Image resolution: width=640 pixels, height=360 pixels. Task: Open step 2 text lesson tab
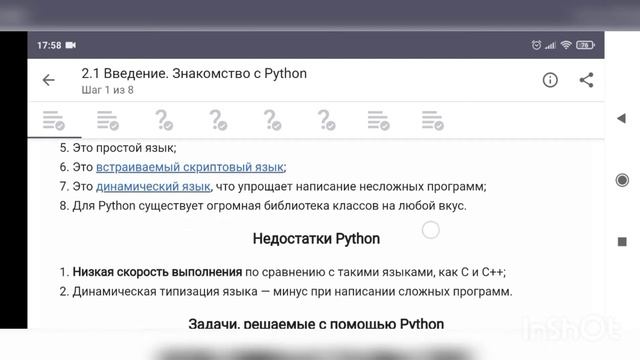(x=108, y=120)
